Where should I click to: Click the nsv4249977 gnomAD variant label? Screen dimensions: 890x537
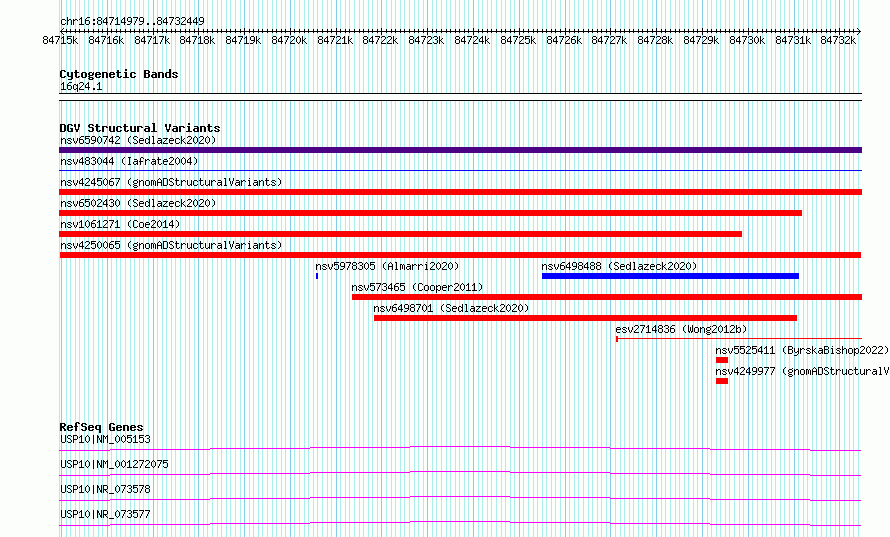tap(802, 371)
